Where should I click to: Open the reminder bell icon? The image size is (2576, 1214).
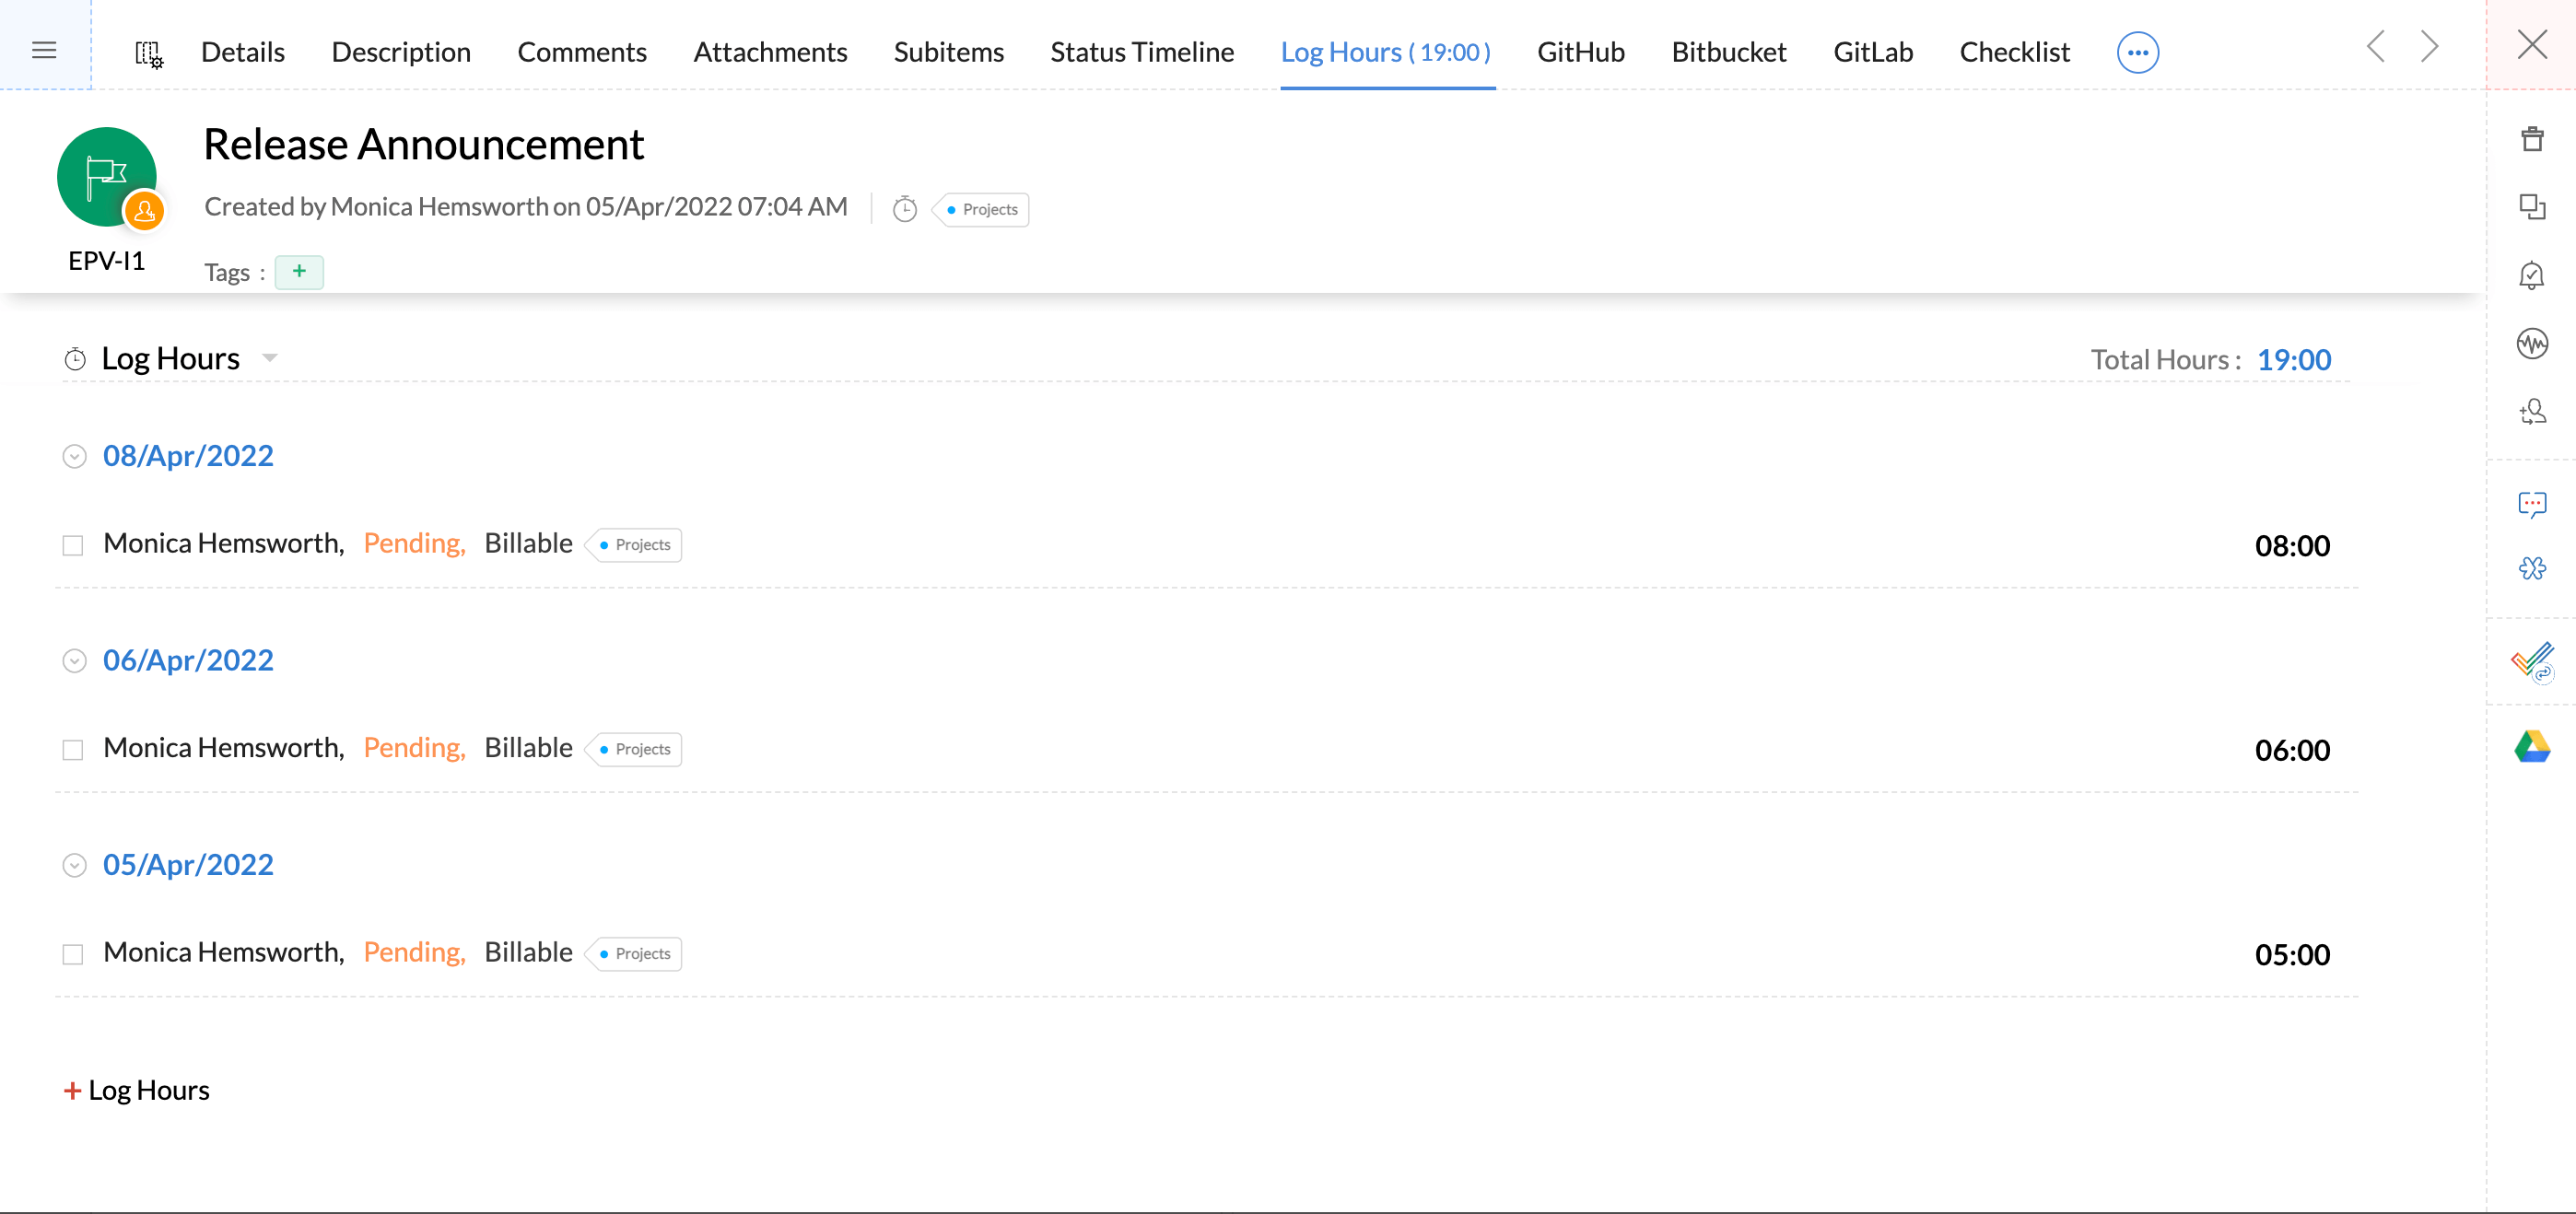click(2531, 275)
